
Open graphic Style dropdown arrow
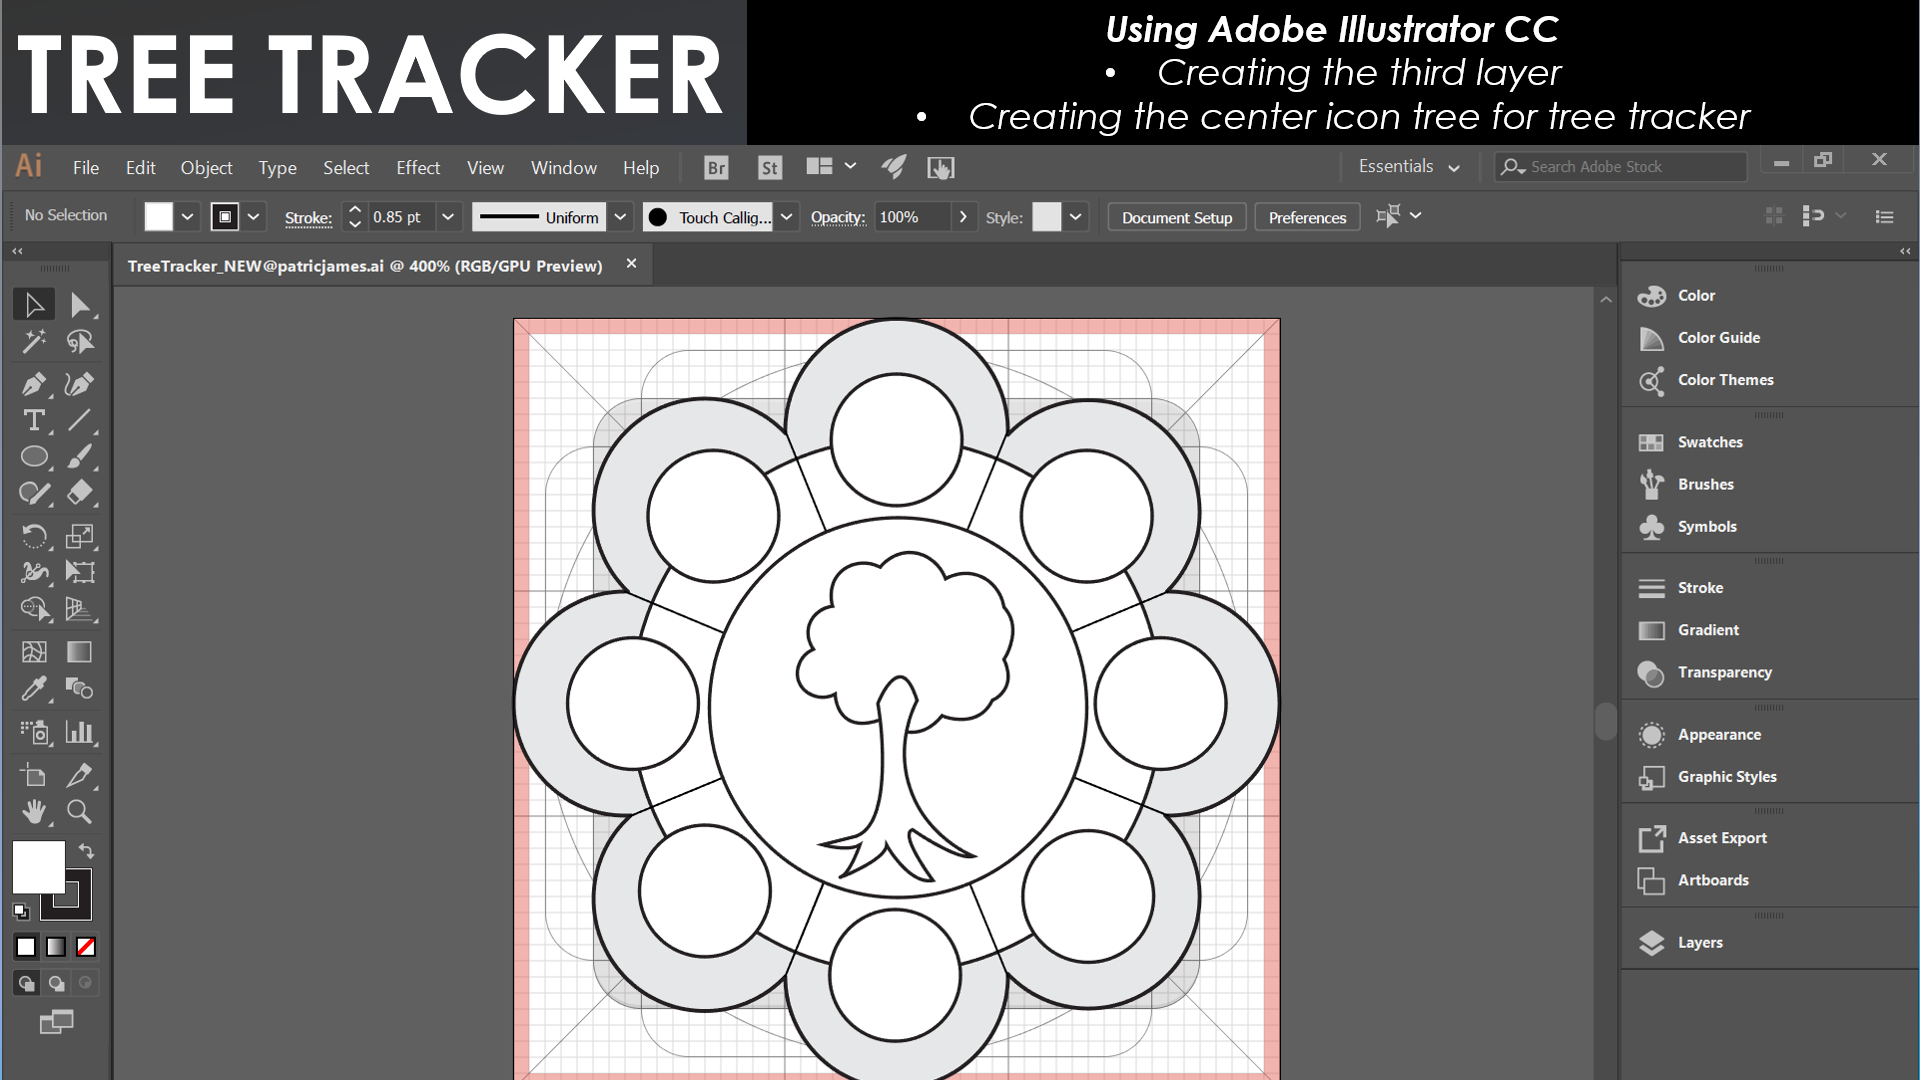[1076, 217]
